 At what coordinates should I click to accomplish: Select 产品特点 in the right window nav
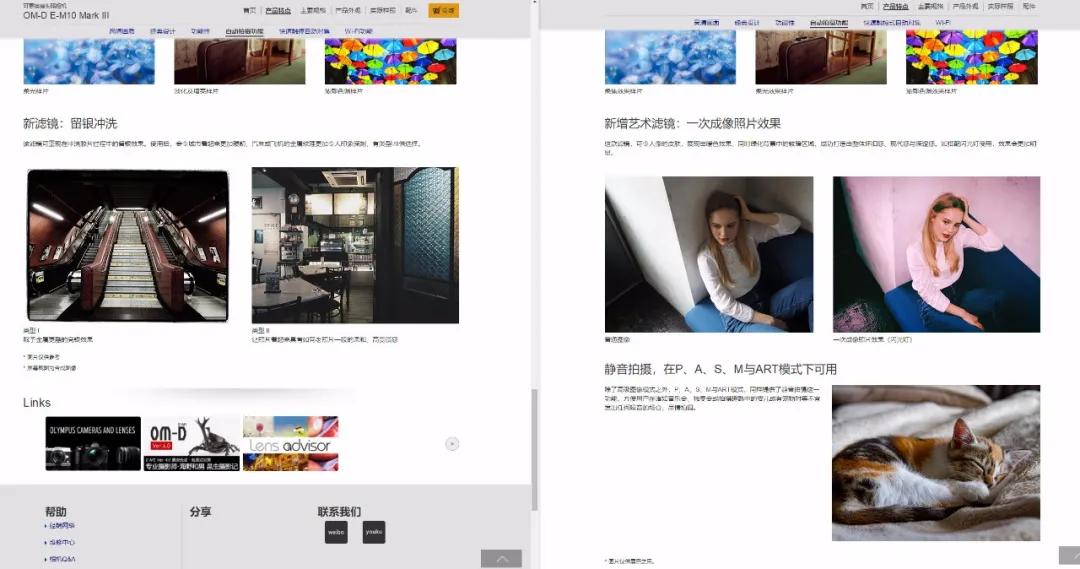click(x=895, y=6)
